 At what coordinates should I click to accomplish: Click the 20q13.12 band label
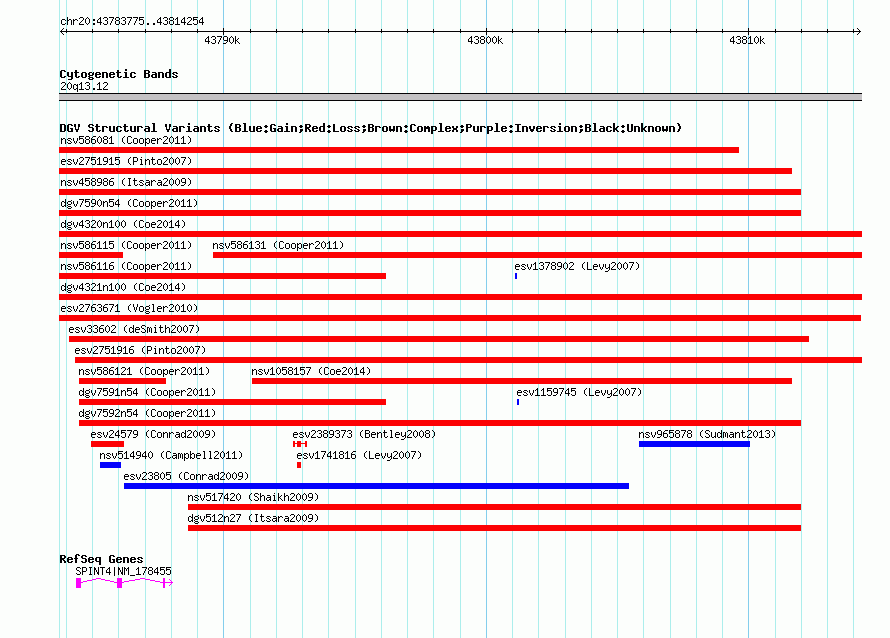tap(84, 86)
